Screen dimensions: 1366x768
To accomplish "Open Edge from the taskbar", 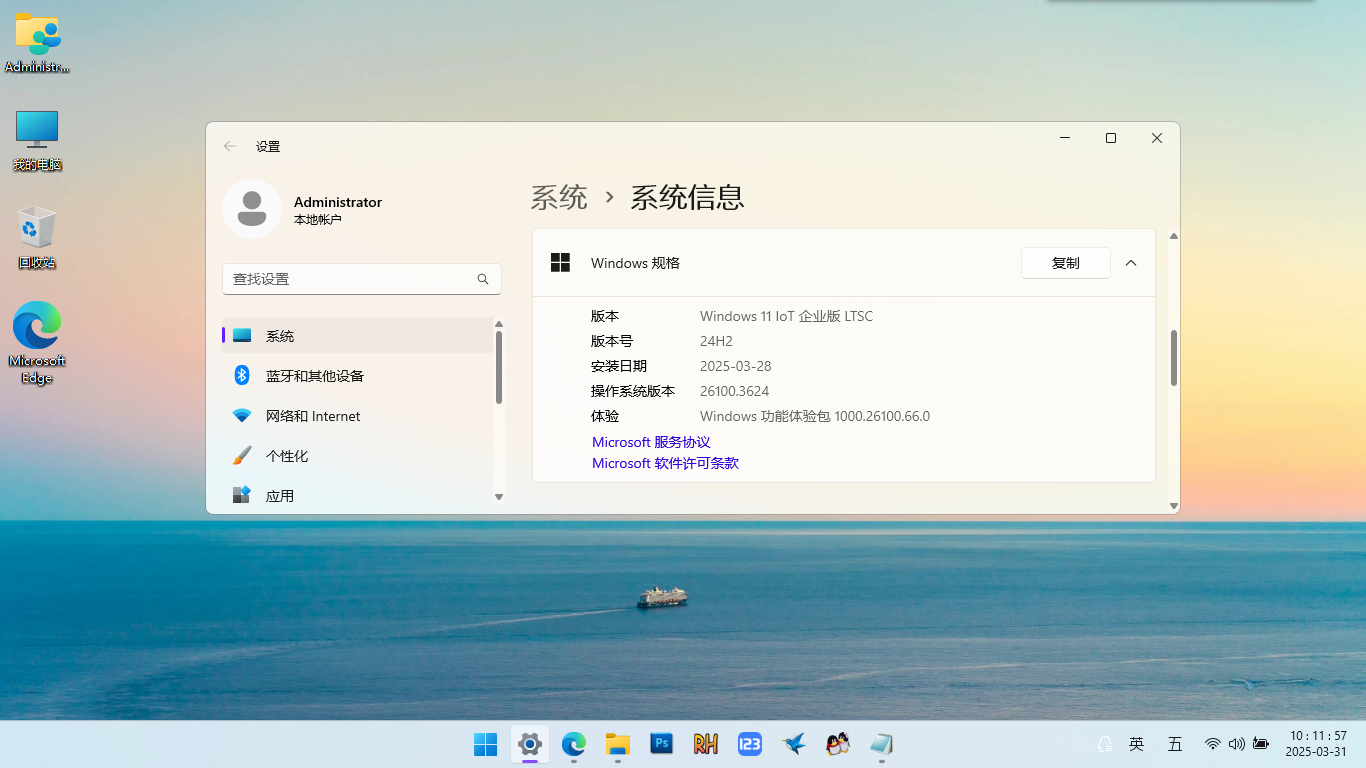I will coord(574,744).
